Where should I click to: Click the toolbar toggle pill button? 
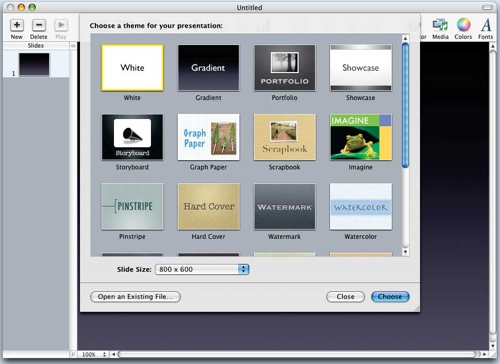tap(487, 7)
